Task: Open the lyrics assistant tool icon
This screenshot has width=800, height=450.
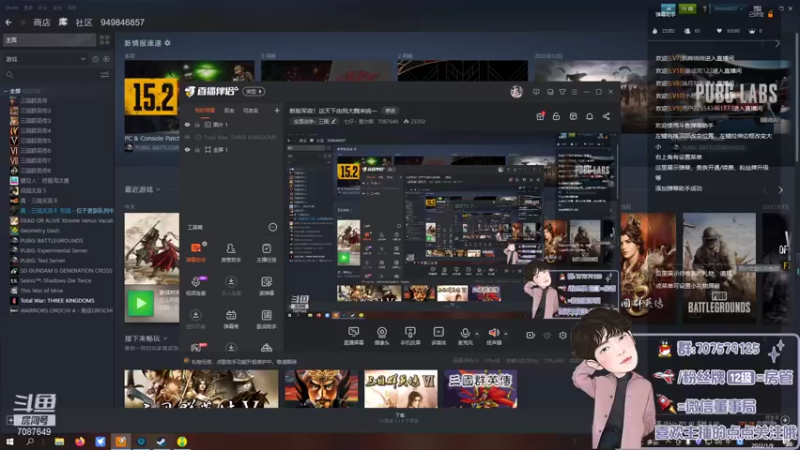Action: 266,319
